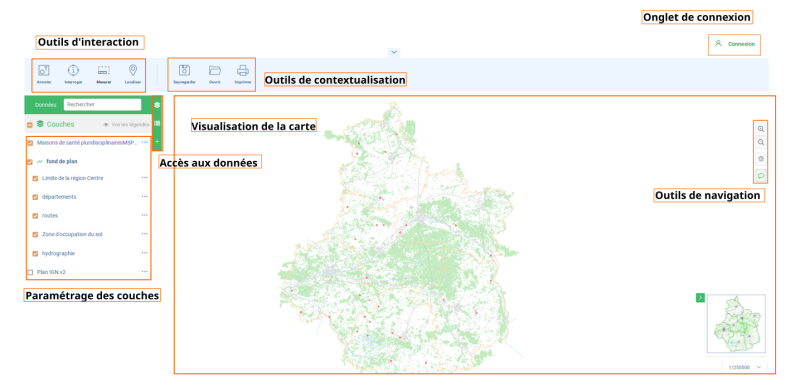This screenshot has height=386, width=800.
Task: Click the fond de plan group label
Action: (x=62, y=161)
